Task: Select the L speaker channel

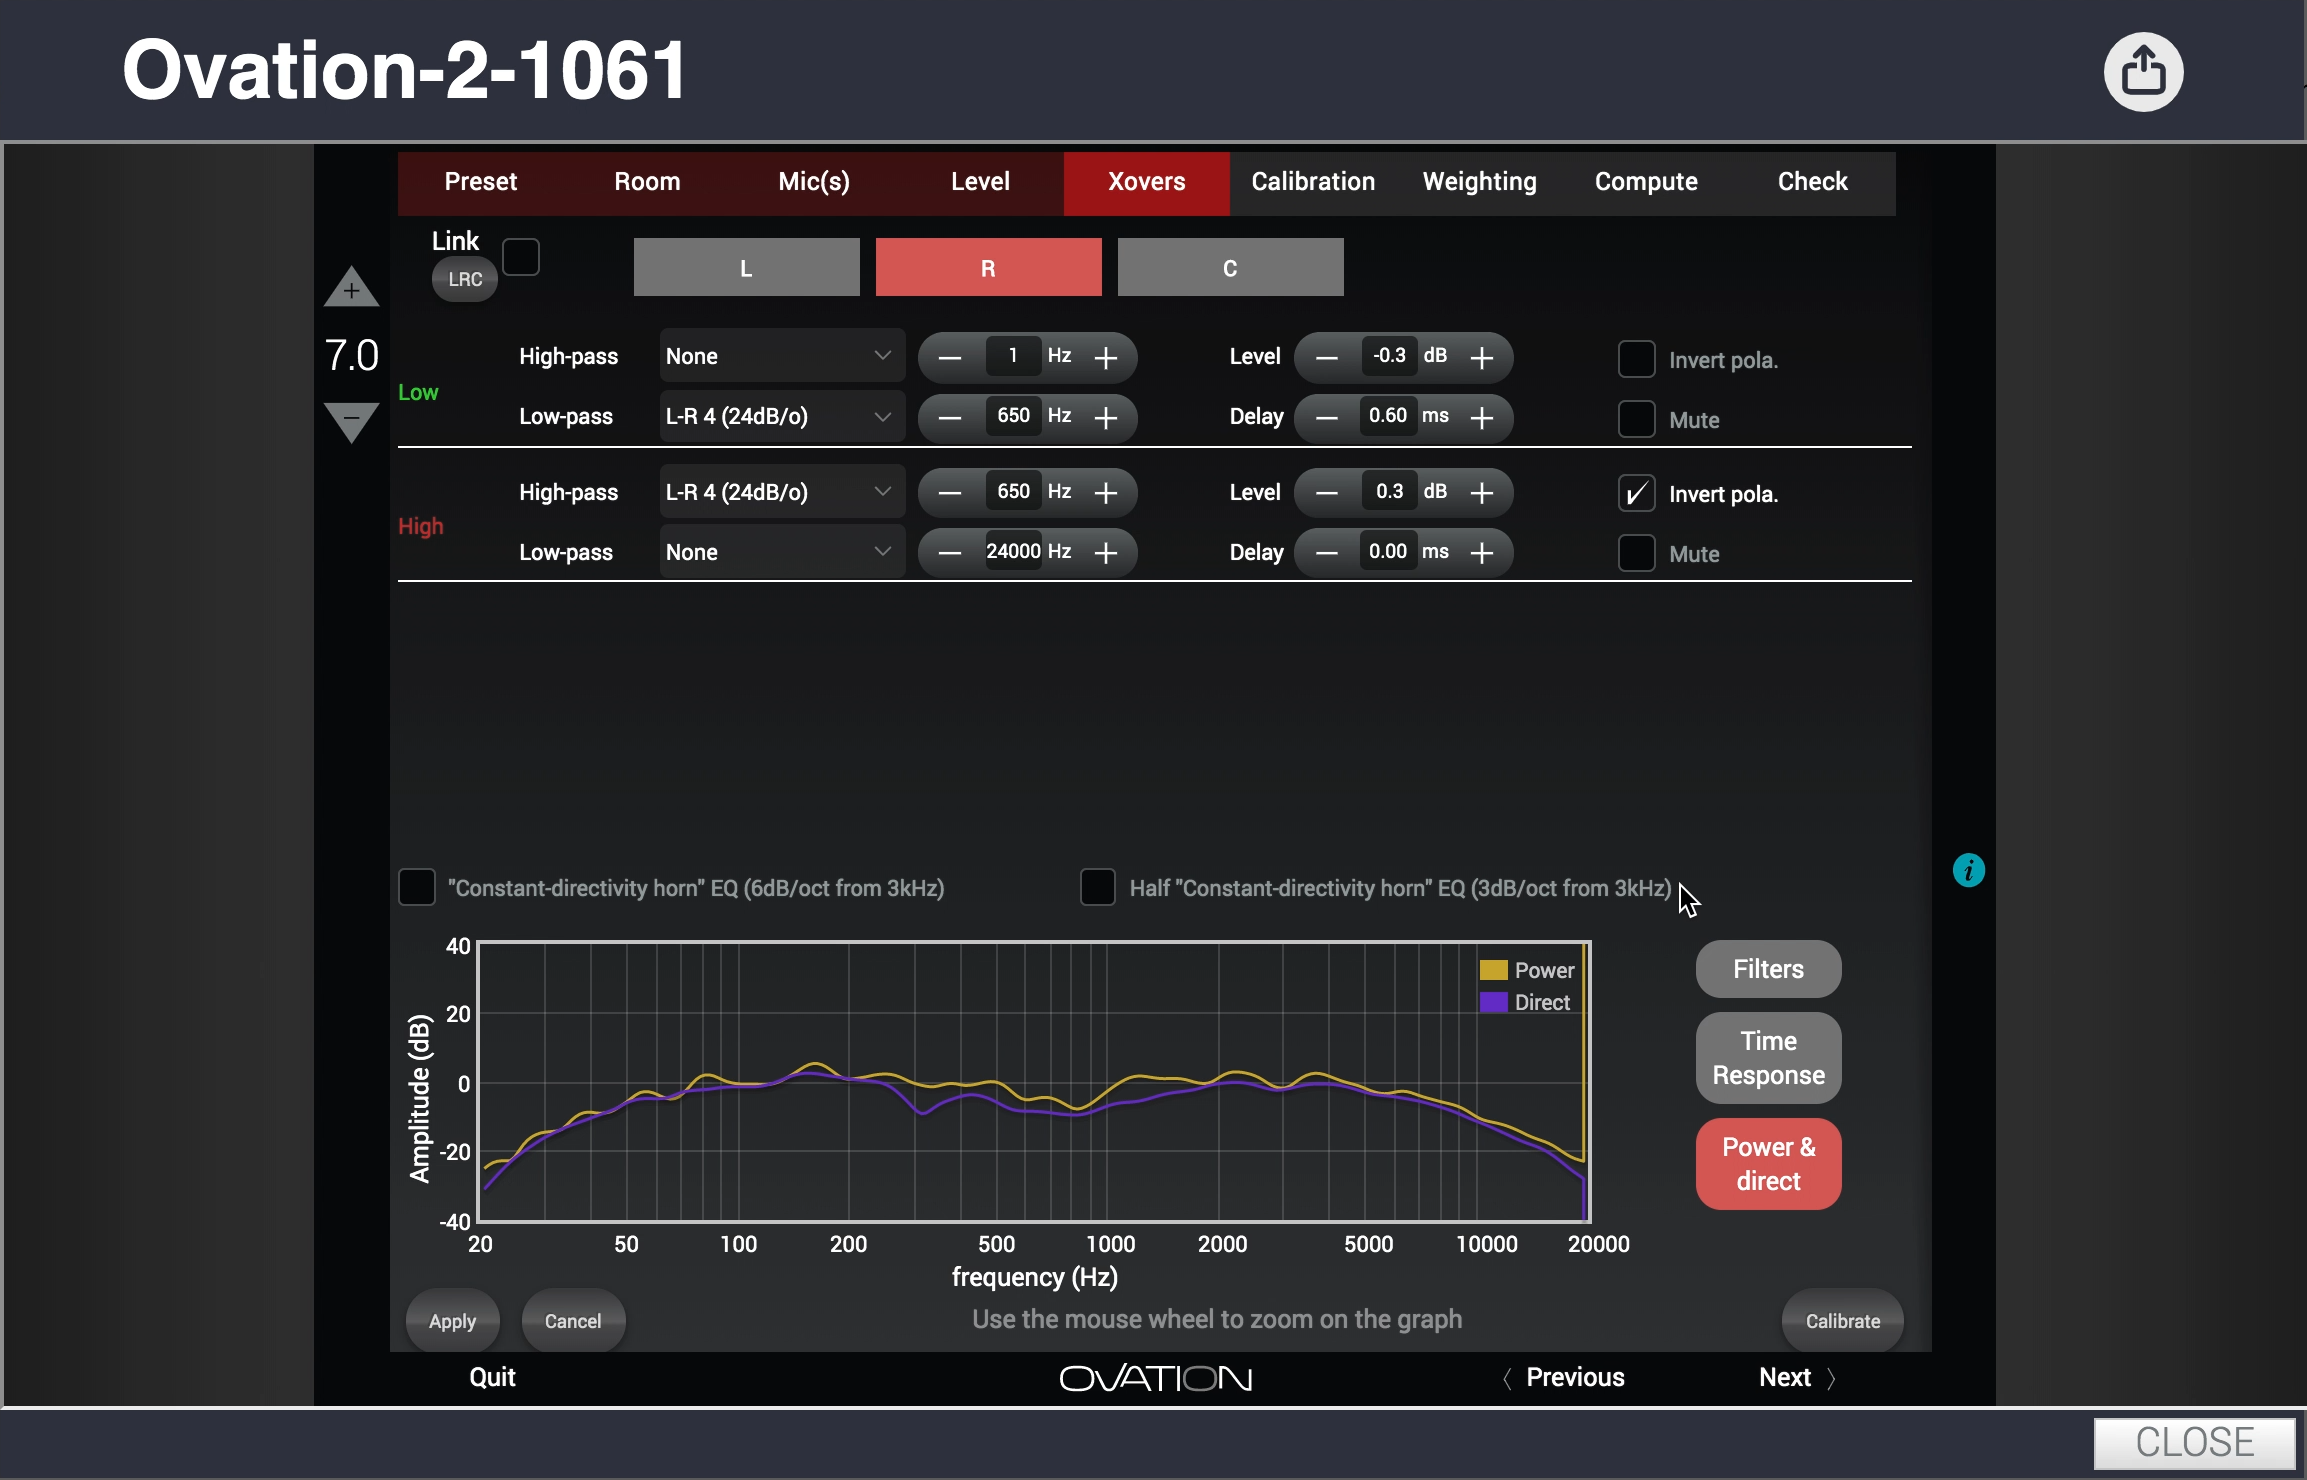Action: [746, 268]
